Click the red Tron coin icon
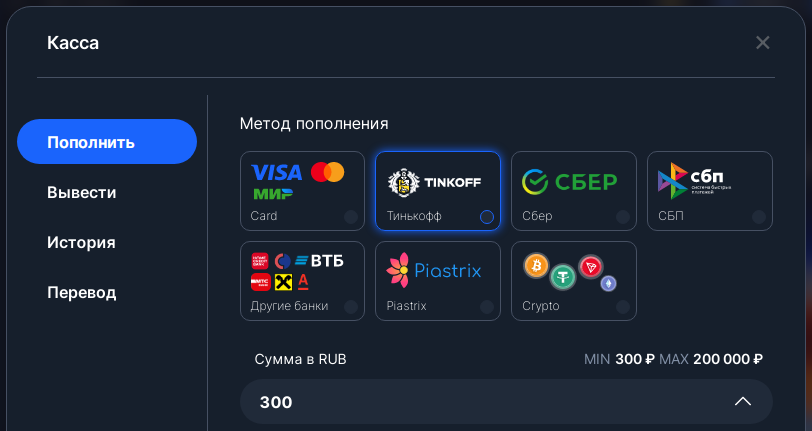This screenshot has height=431, width=812. point(591,267)
